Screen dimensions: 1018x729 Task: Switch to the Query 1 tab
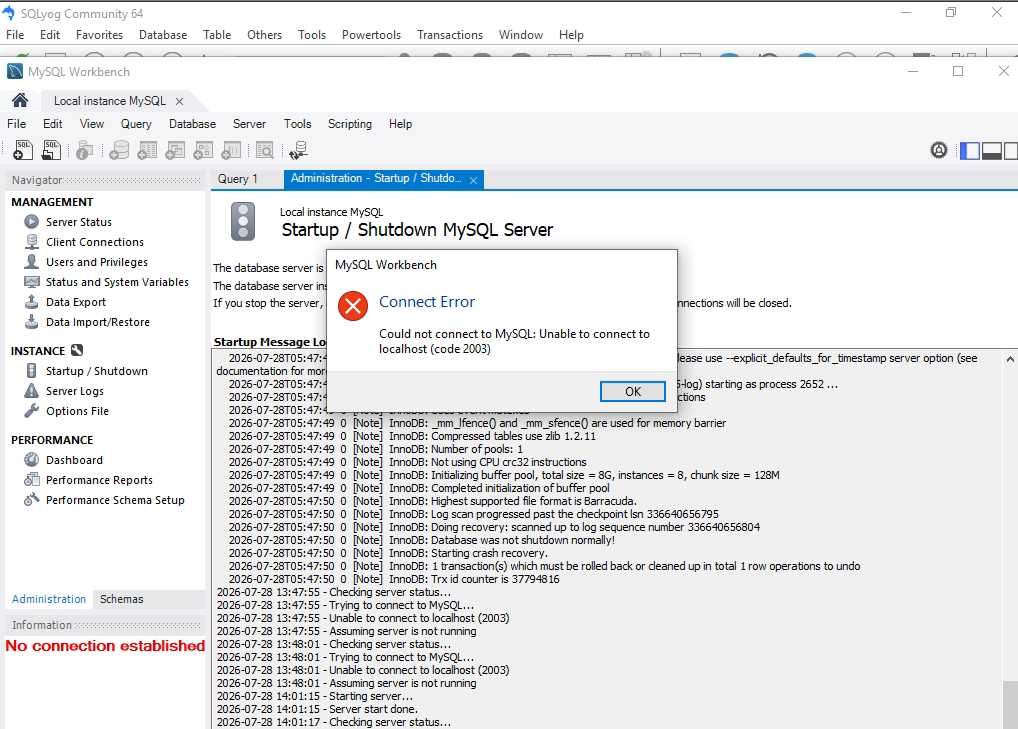click(x=238, y=179)
